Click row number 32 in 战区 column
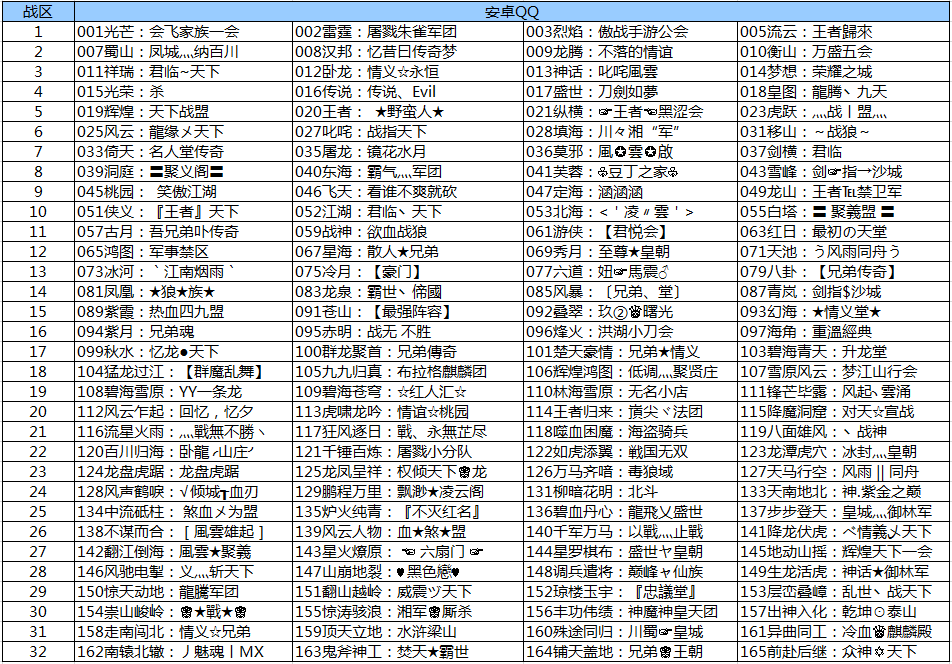The image size is (952, 664). (38, 652)
